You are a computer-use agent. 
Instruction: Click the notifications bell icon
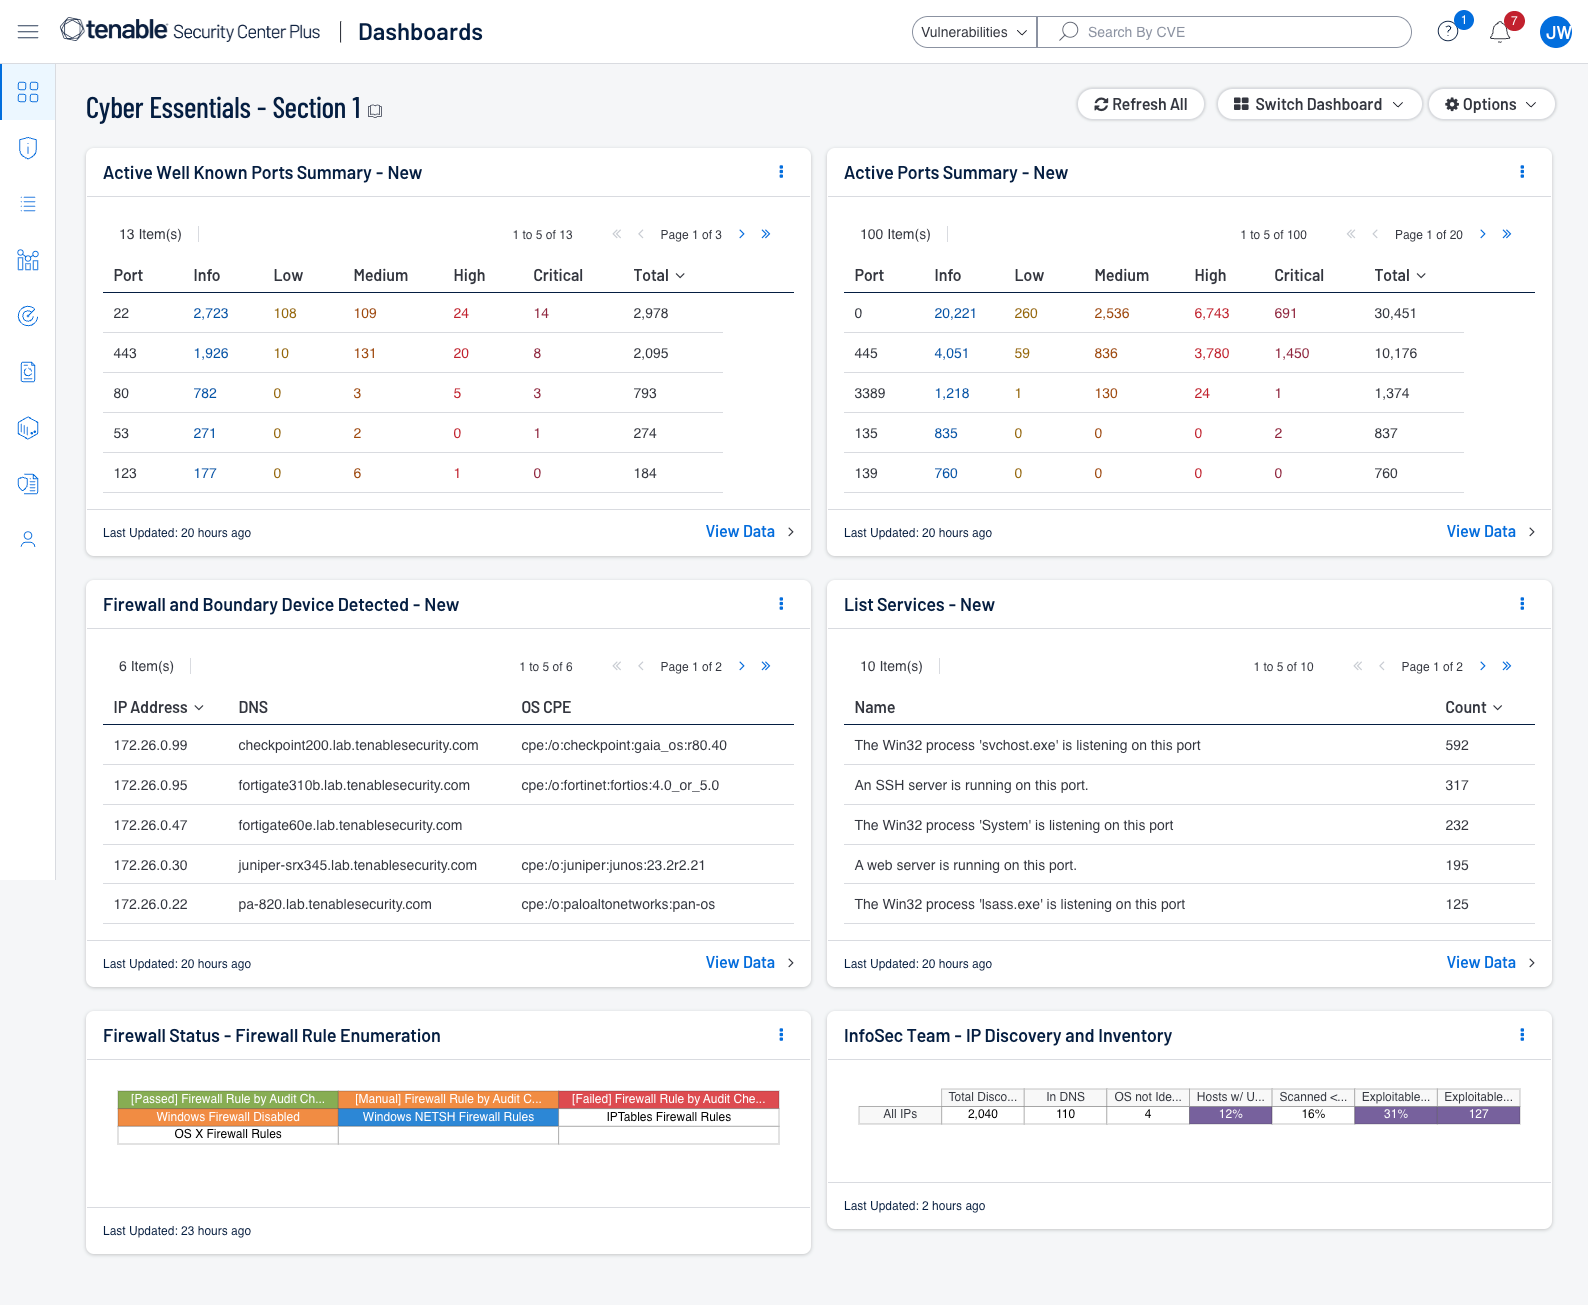1499,33
